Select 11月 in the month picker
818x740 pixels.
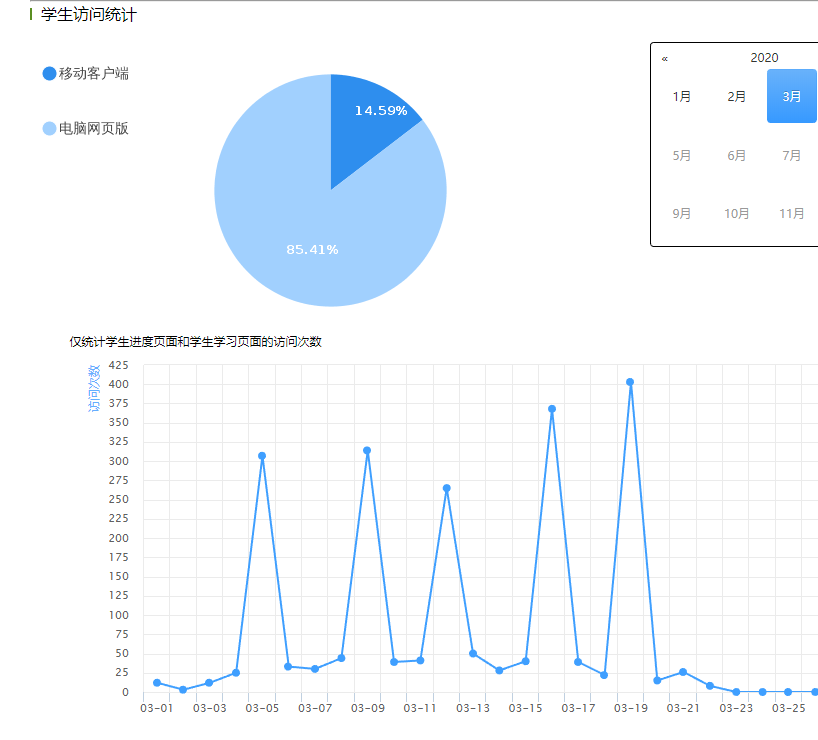792,213
